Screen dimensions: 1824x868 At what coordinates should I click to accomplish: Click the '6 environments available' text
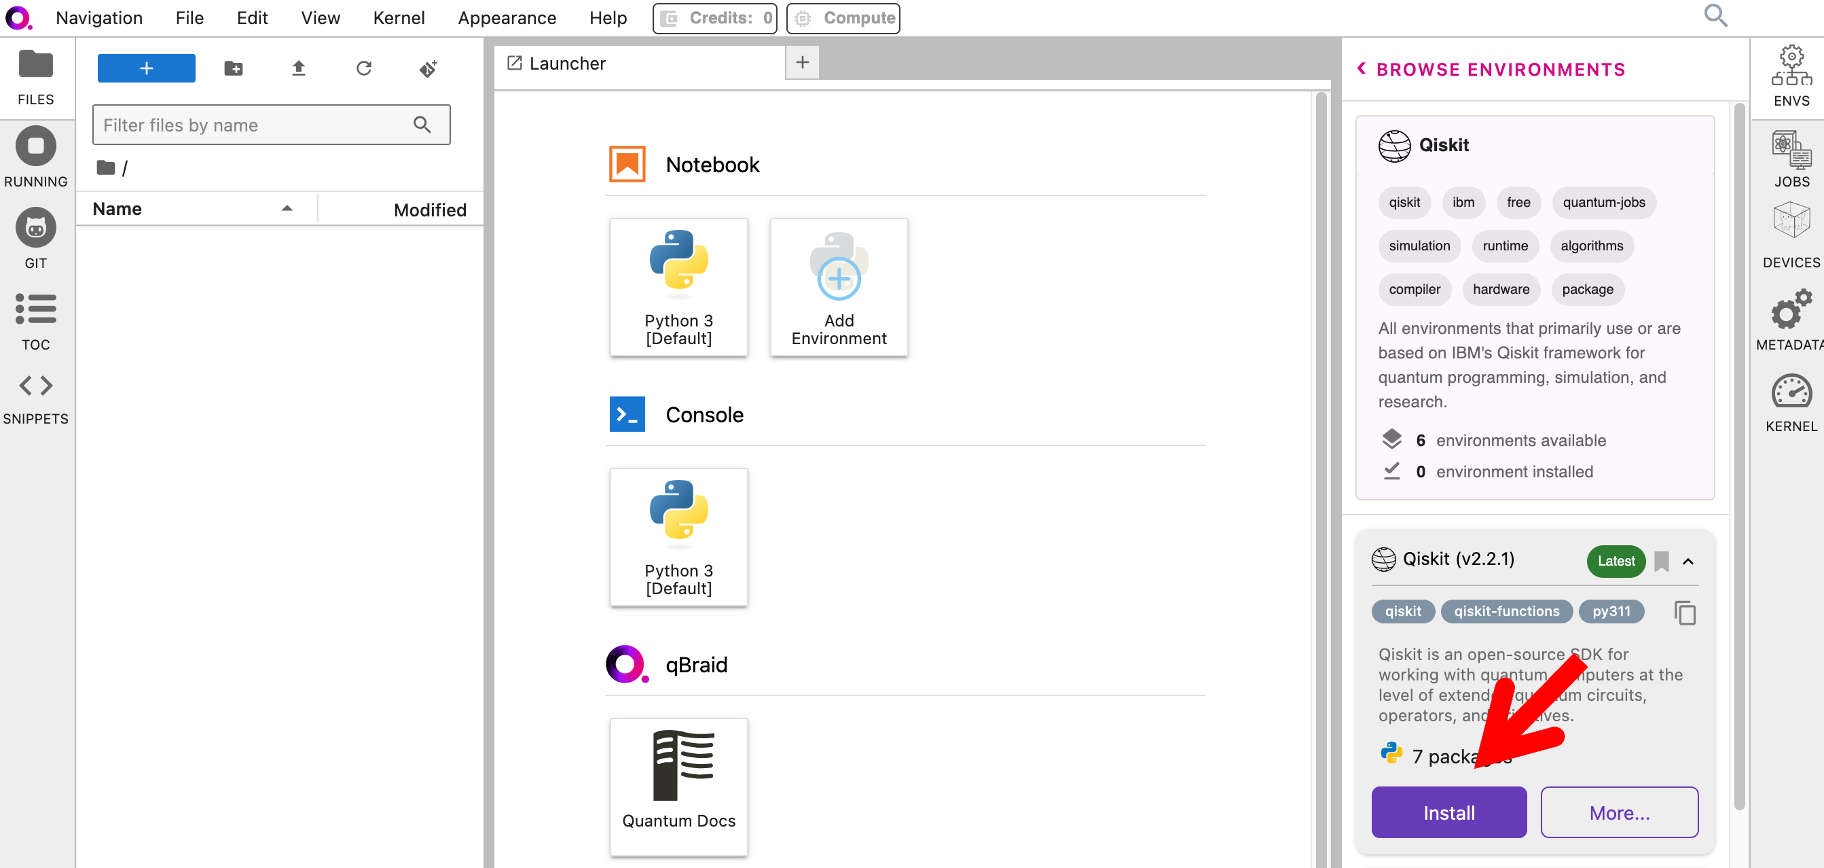pos(1511,441)
